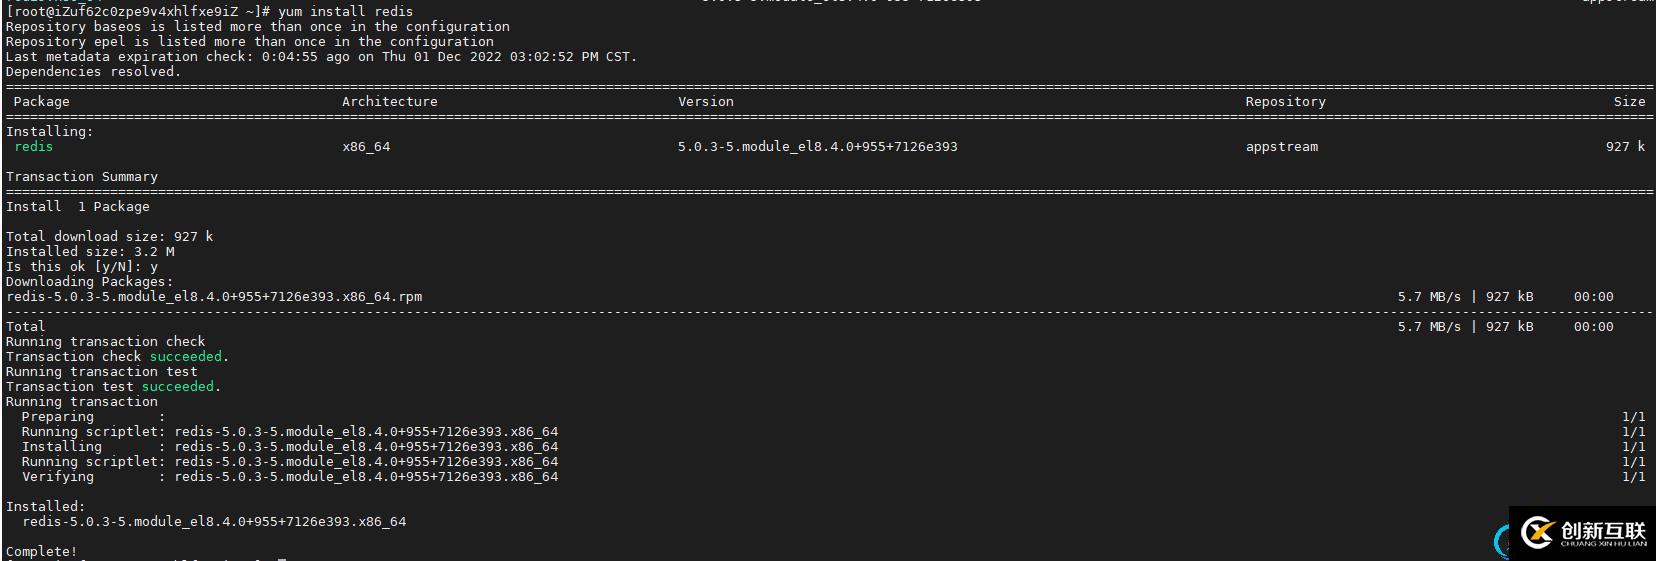Click the downloaded redis .rpm filename
Screen dimensions: 1656x561
tap(214, 297)
